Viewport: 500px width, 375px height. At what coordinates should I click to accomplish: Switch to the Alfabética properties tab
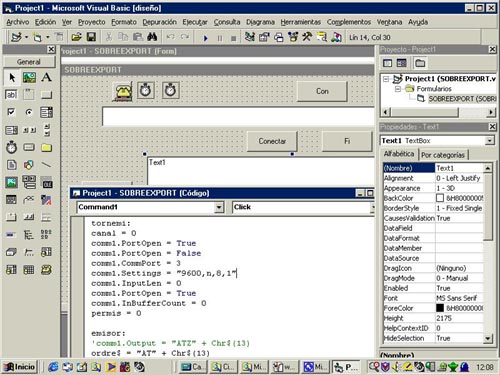click(399, 154)
